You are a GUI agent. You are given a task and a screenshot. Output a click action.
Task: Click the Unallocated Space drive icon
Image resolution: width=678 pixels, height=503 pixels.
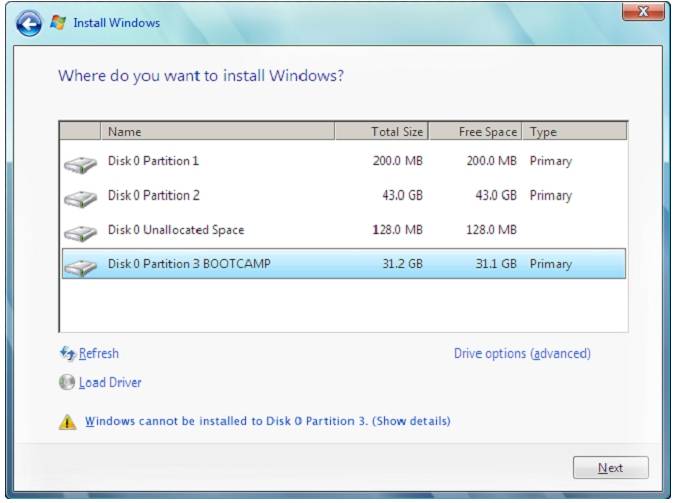(x=80, y=232)
